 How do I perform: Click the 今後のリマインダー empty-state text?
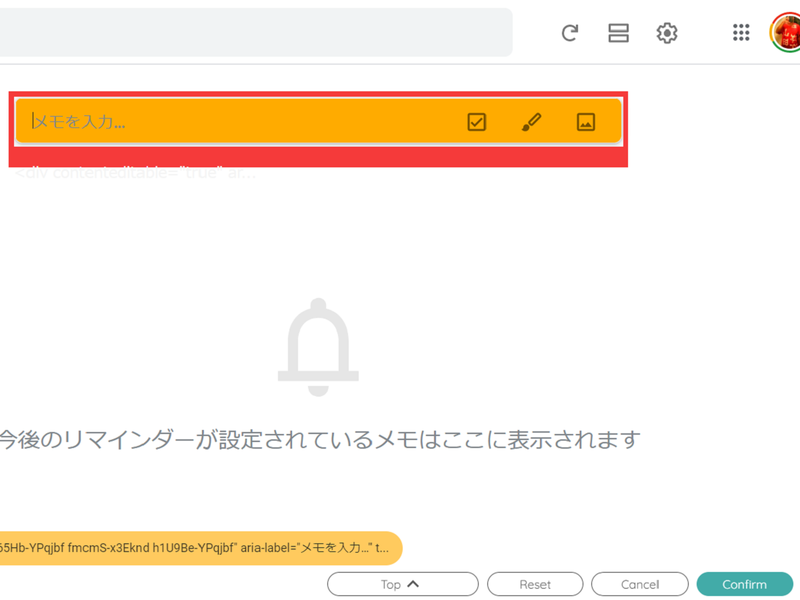pos(319,440)
